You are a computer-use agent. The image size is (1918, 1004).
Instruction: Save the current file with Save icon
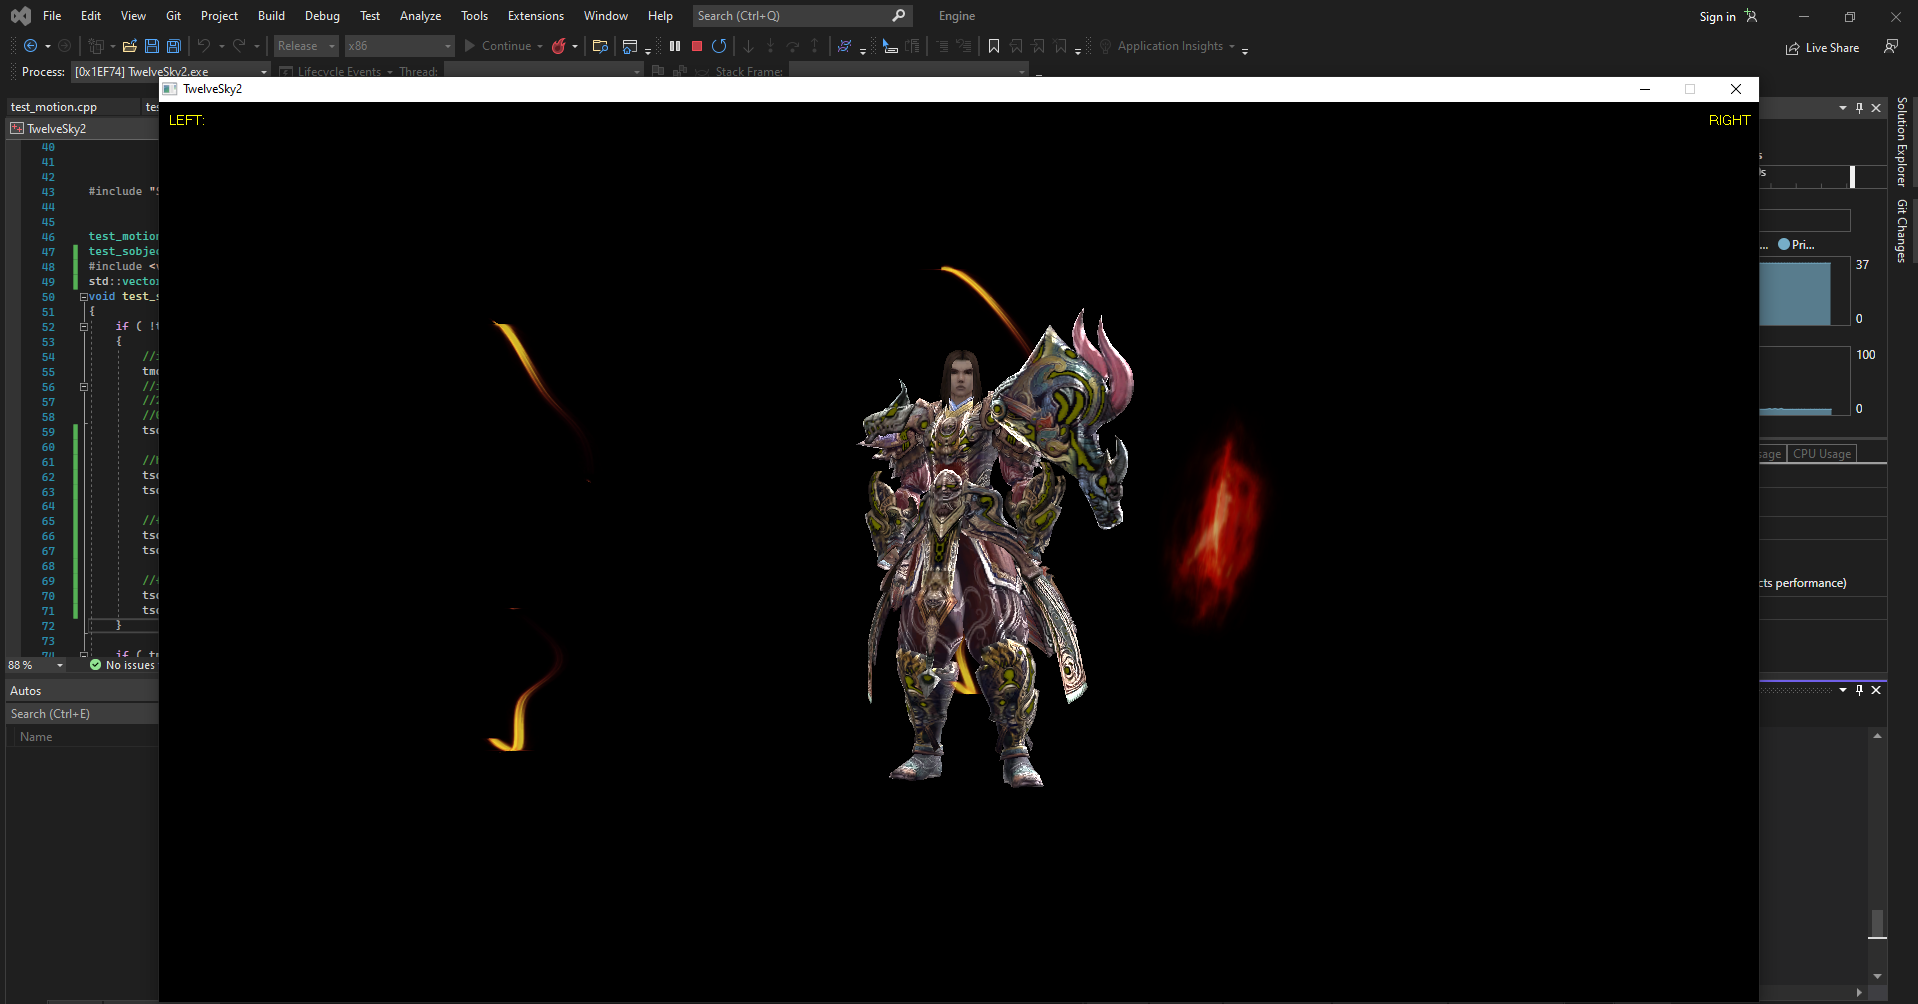[152, 46]
